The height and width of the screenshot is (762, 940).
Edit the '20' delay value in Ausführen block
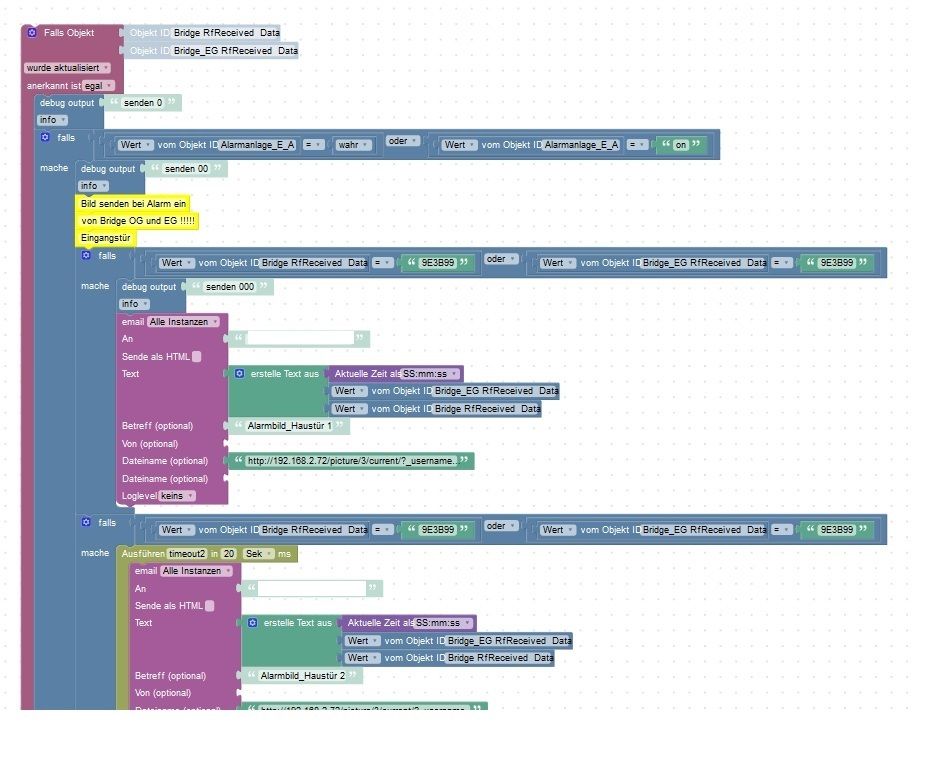click(229, 553)
